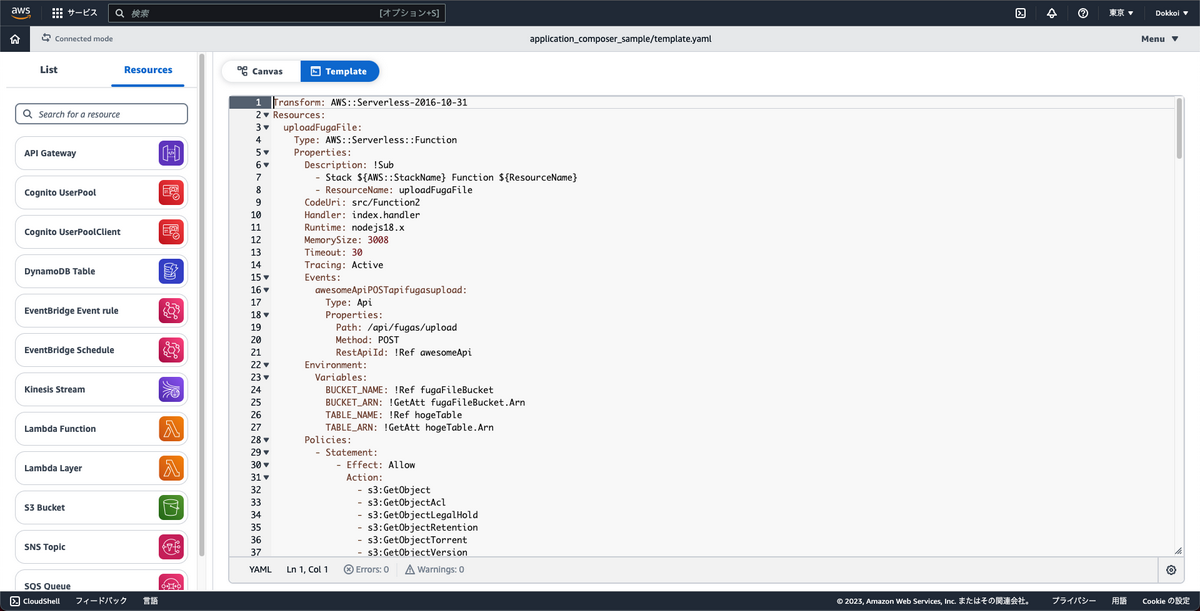Image resolution: width=1200 pixels, height=611 pixels.
Task: Click the SQS Queue resource card
Action: [x=101, y=583]
